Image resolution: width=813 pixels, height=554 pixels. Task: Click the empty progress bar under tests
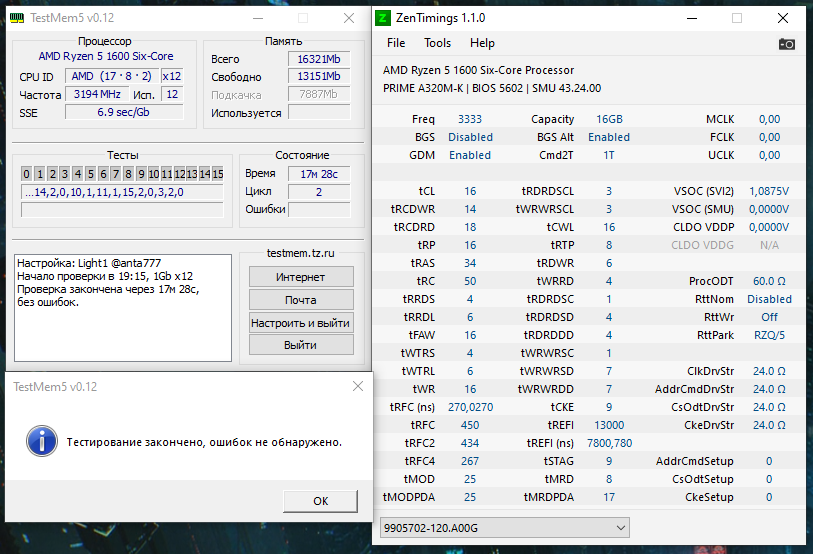(122, 210)
